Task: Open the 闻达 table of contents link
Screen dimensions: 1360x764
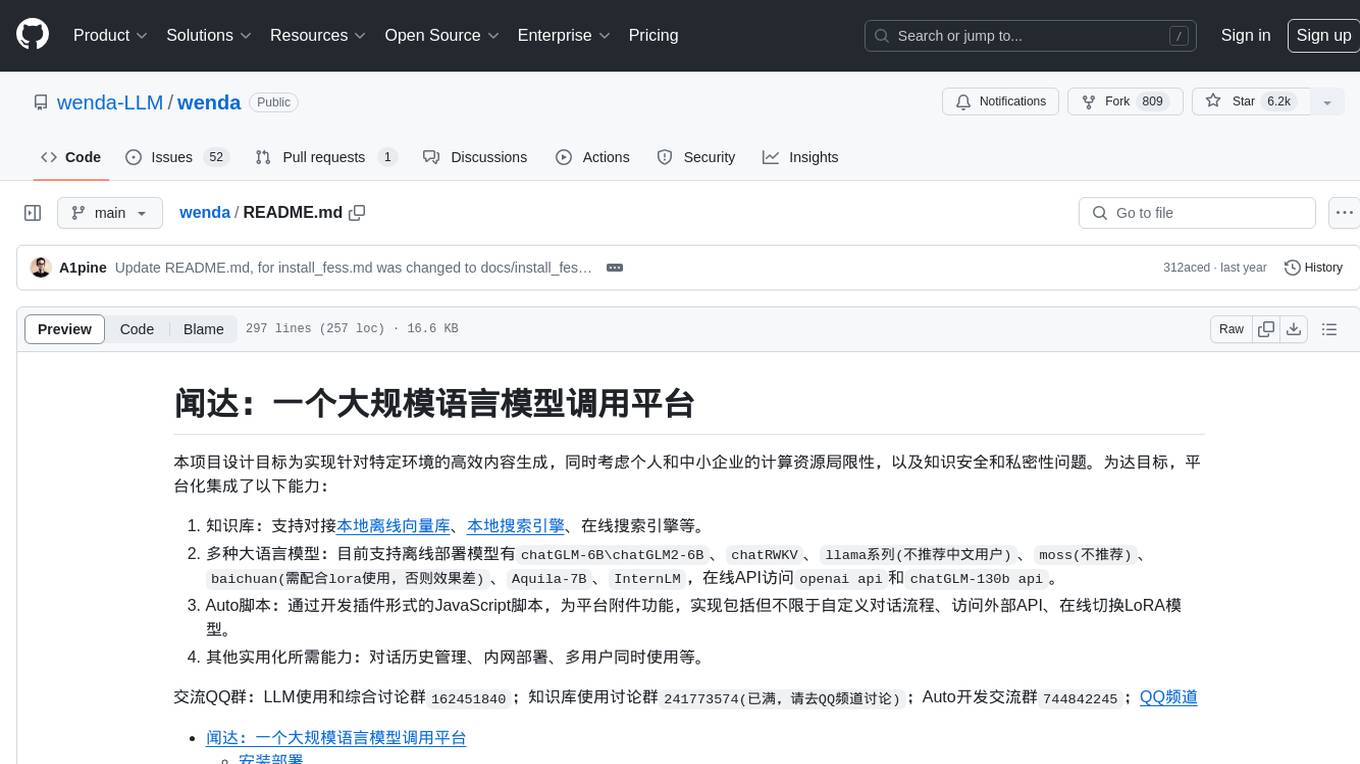Action: pyautogui.click(x=336, y=737)
